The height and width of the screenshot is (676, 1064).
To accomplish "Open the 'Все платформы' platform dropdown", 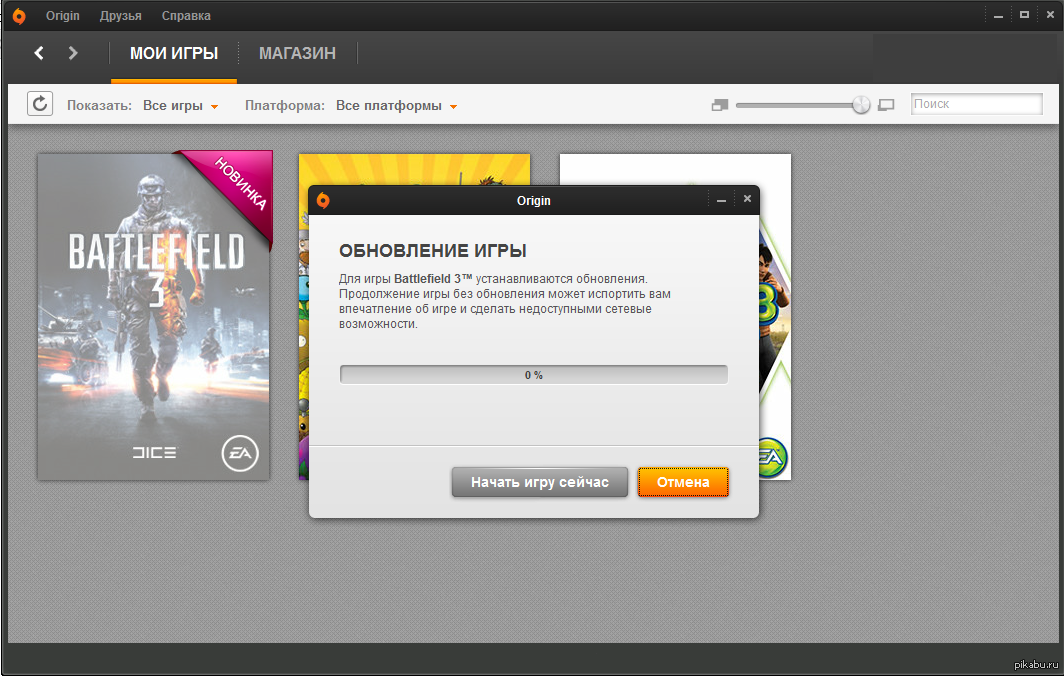I will coord(396,106).
